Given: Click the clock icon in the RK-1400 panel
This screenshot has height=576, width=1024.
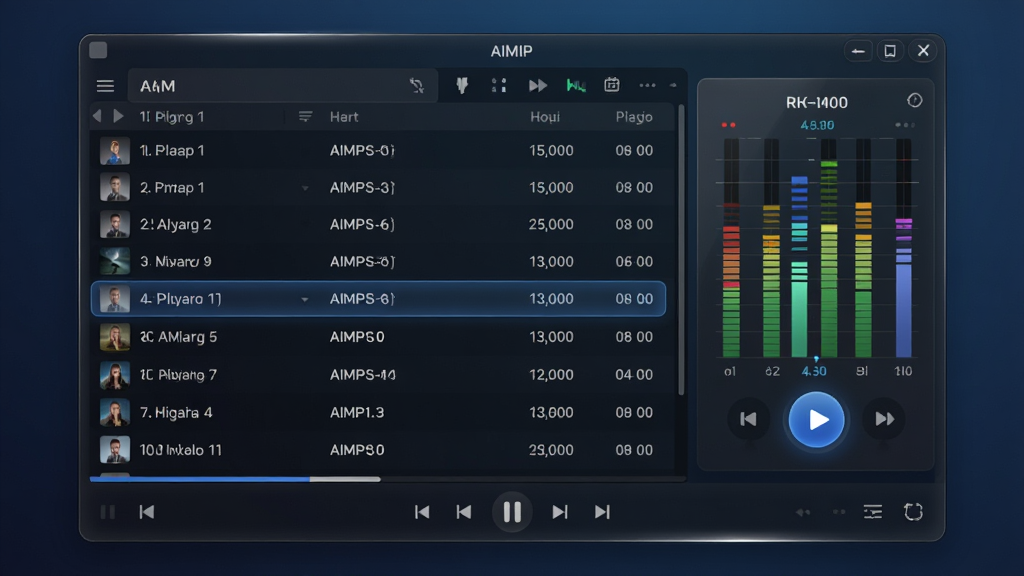Looking at the screenshot, I should (x=914, y=101).
